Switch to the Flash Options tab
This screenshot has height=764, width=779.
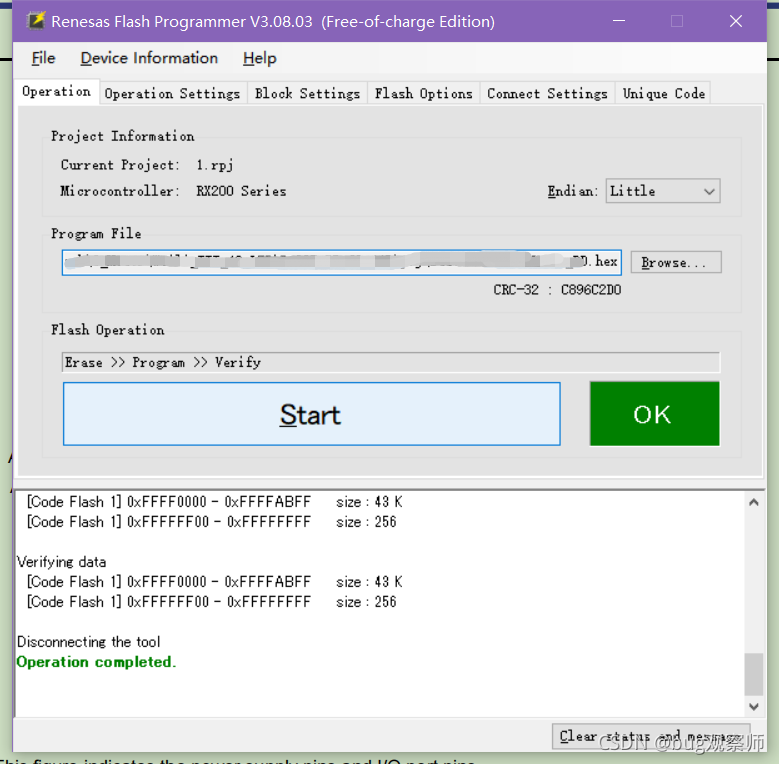pyautogui.click(x=423, y=93)
